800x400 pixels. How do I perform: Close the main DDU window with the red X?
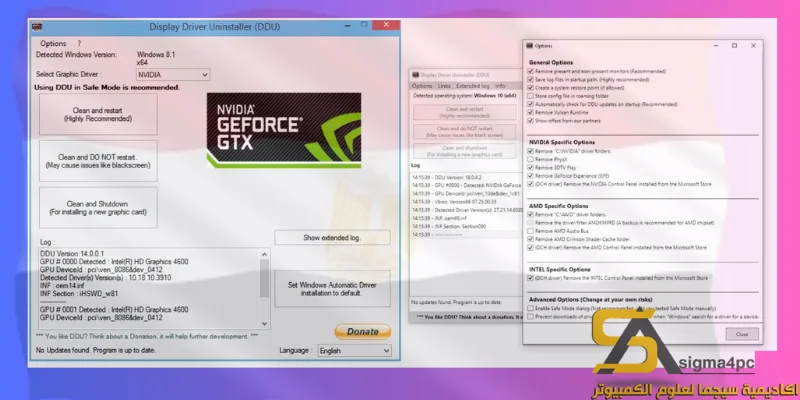385,25
